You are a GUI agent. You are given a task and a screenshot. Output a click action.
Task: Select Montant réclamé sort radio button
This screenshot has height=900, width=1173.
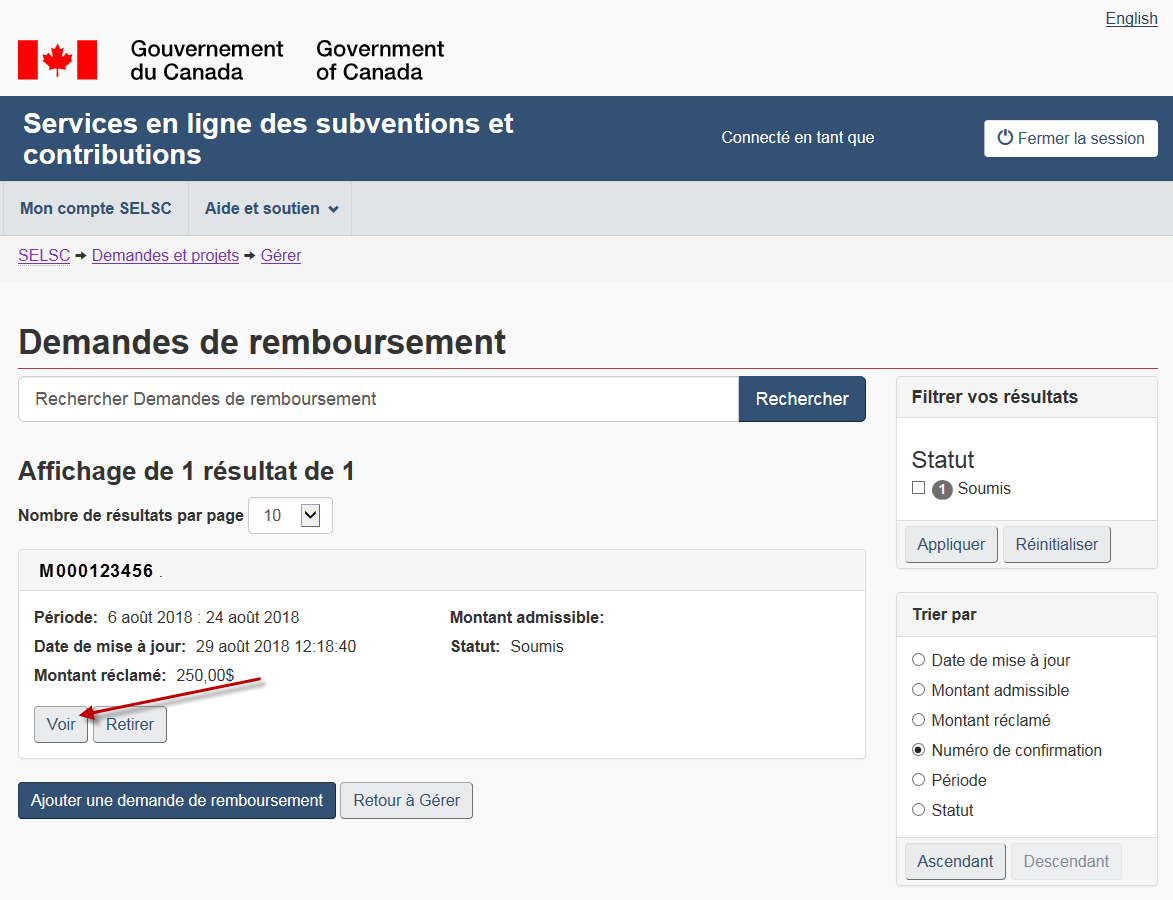(x=918, y=720)
